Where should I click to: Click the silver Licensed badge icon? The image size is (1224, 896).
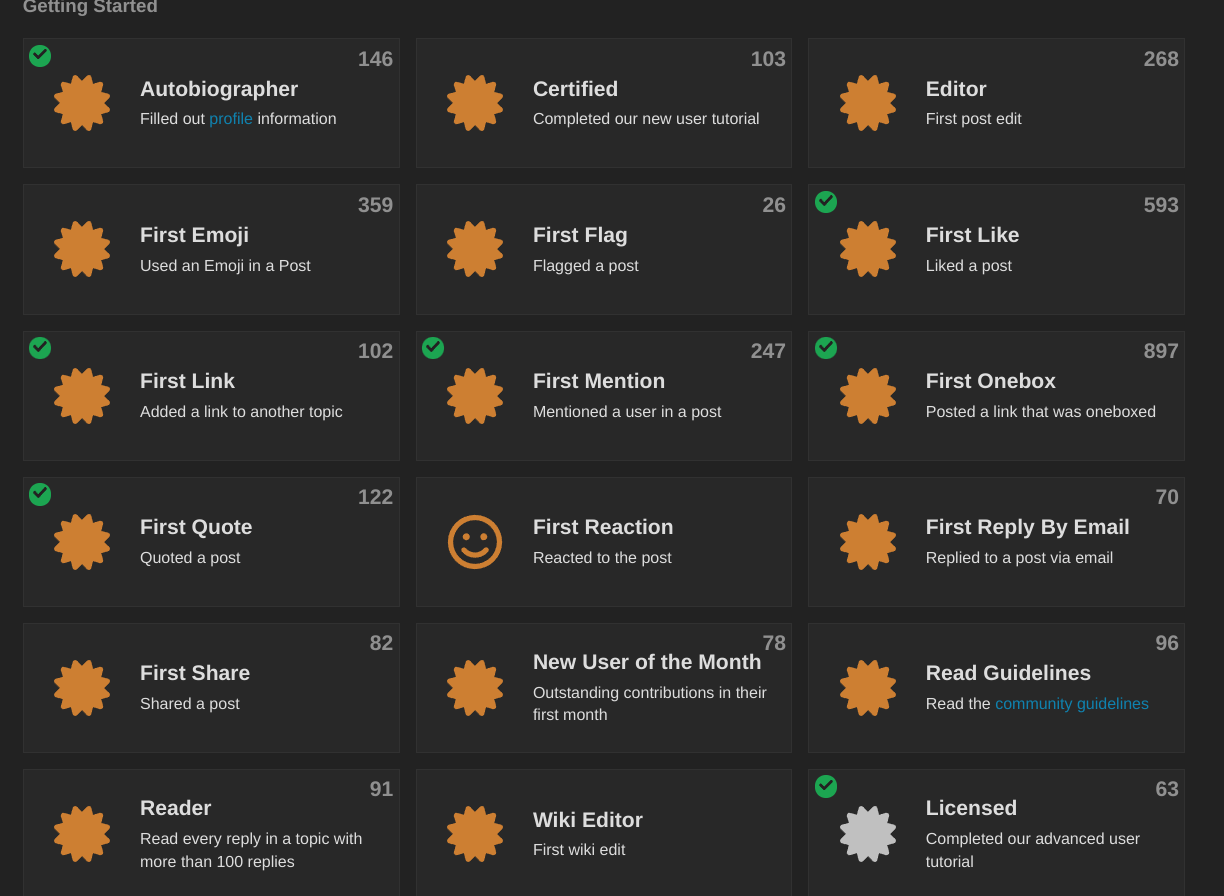pyautogui.click(x=868, y=834)
